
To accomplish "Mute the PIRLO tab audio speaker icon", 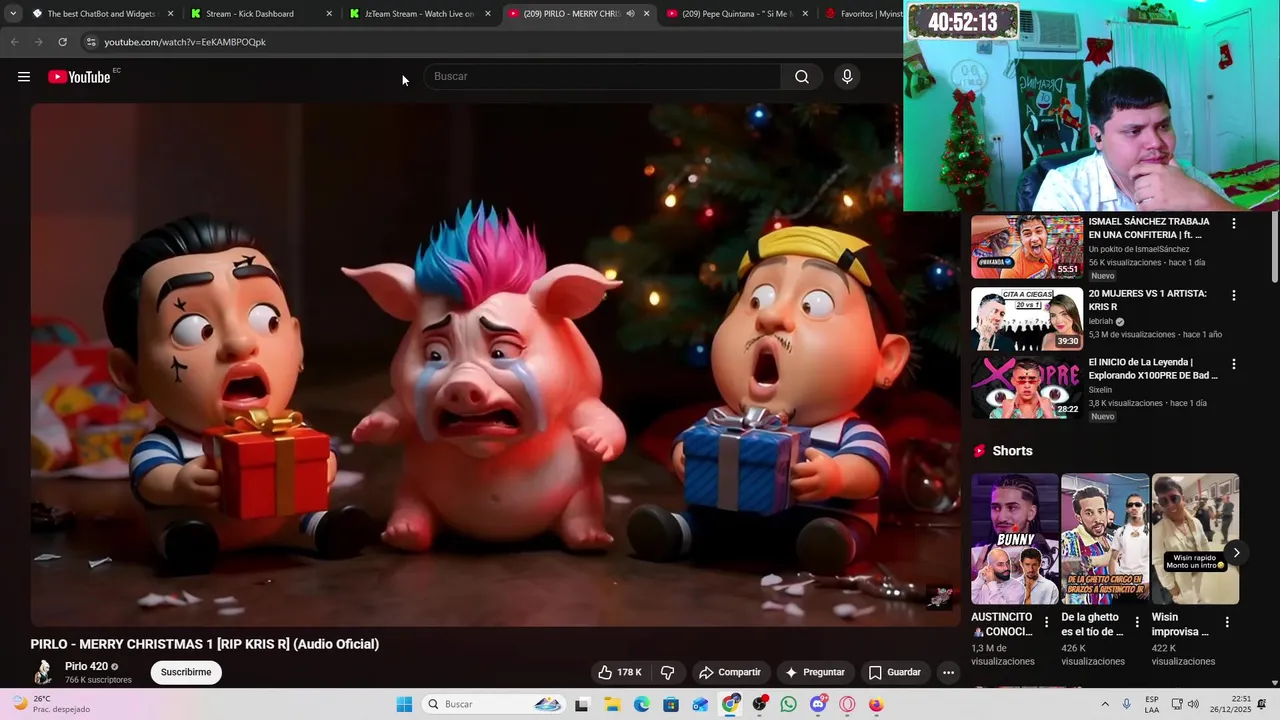I will pyautogui.click(x=630, y=14).
